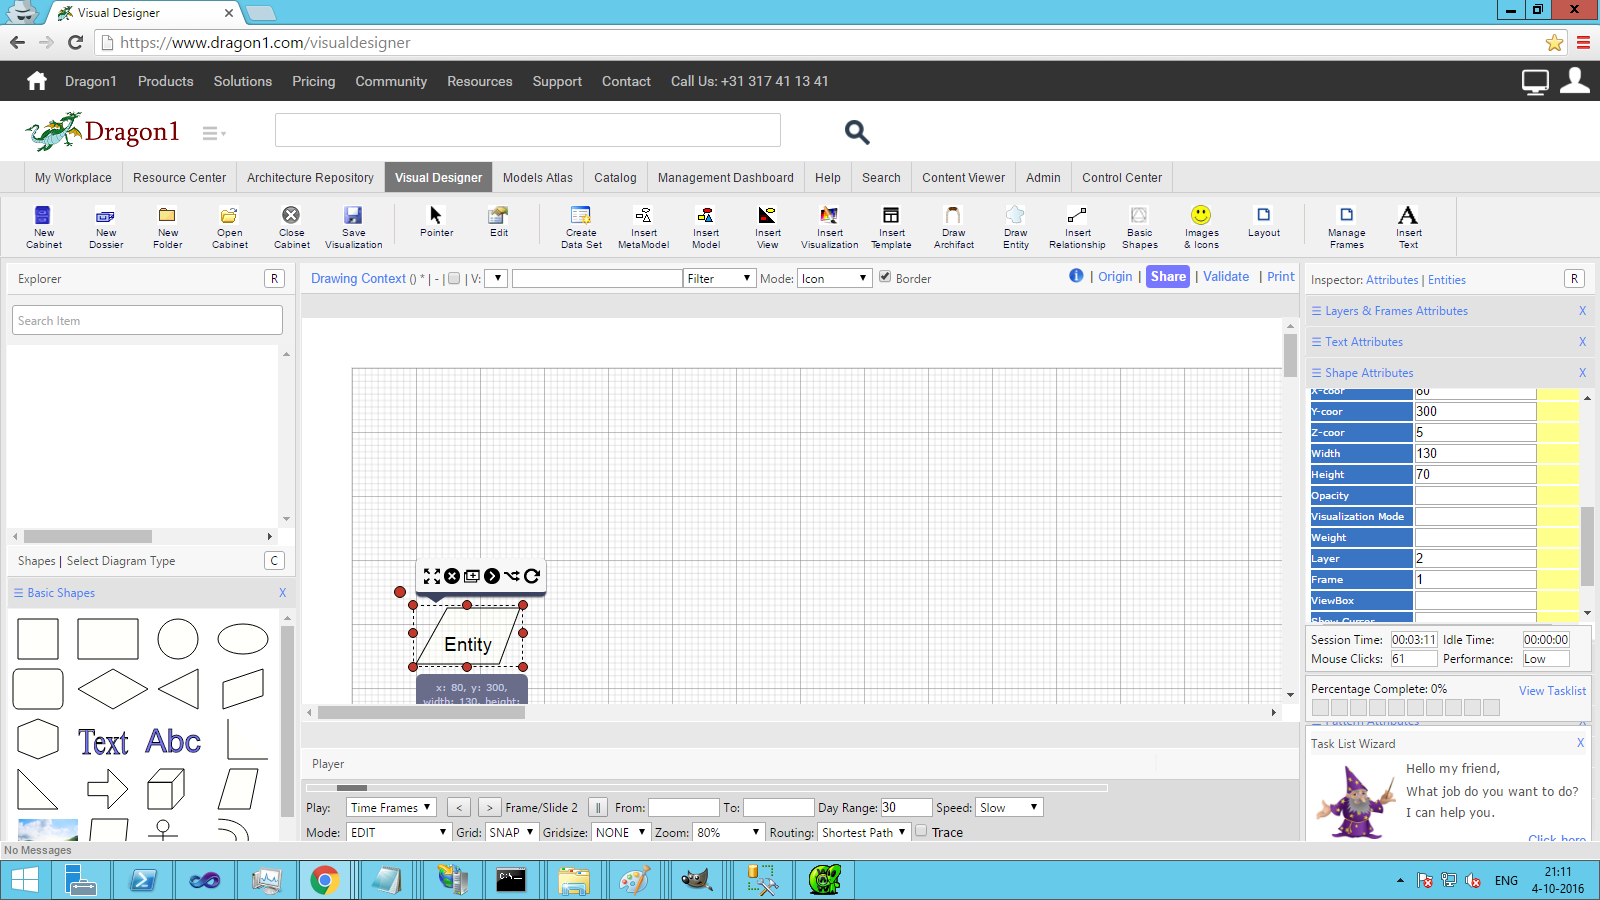Open Chrome from the Windows taskbar

(324, 880)
